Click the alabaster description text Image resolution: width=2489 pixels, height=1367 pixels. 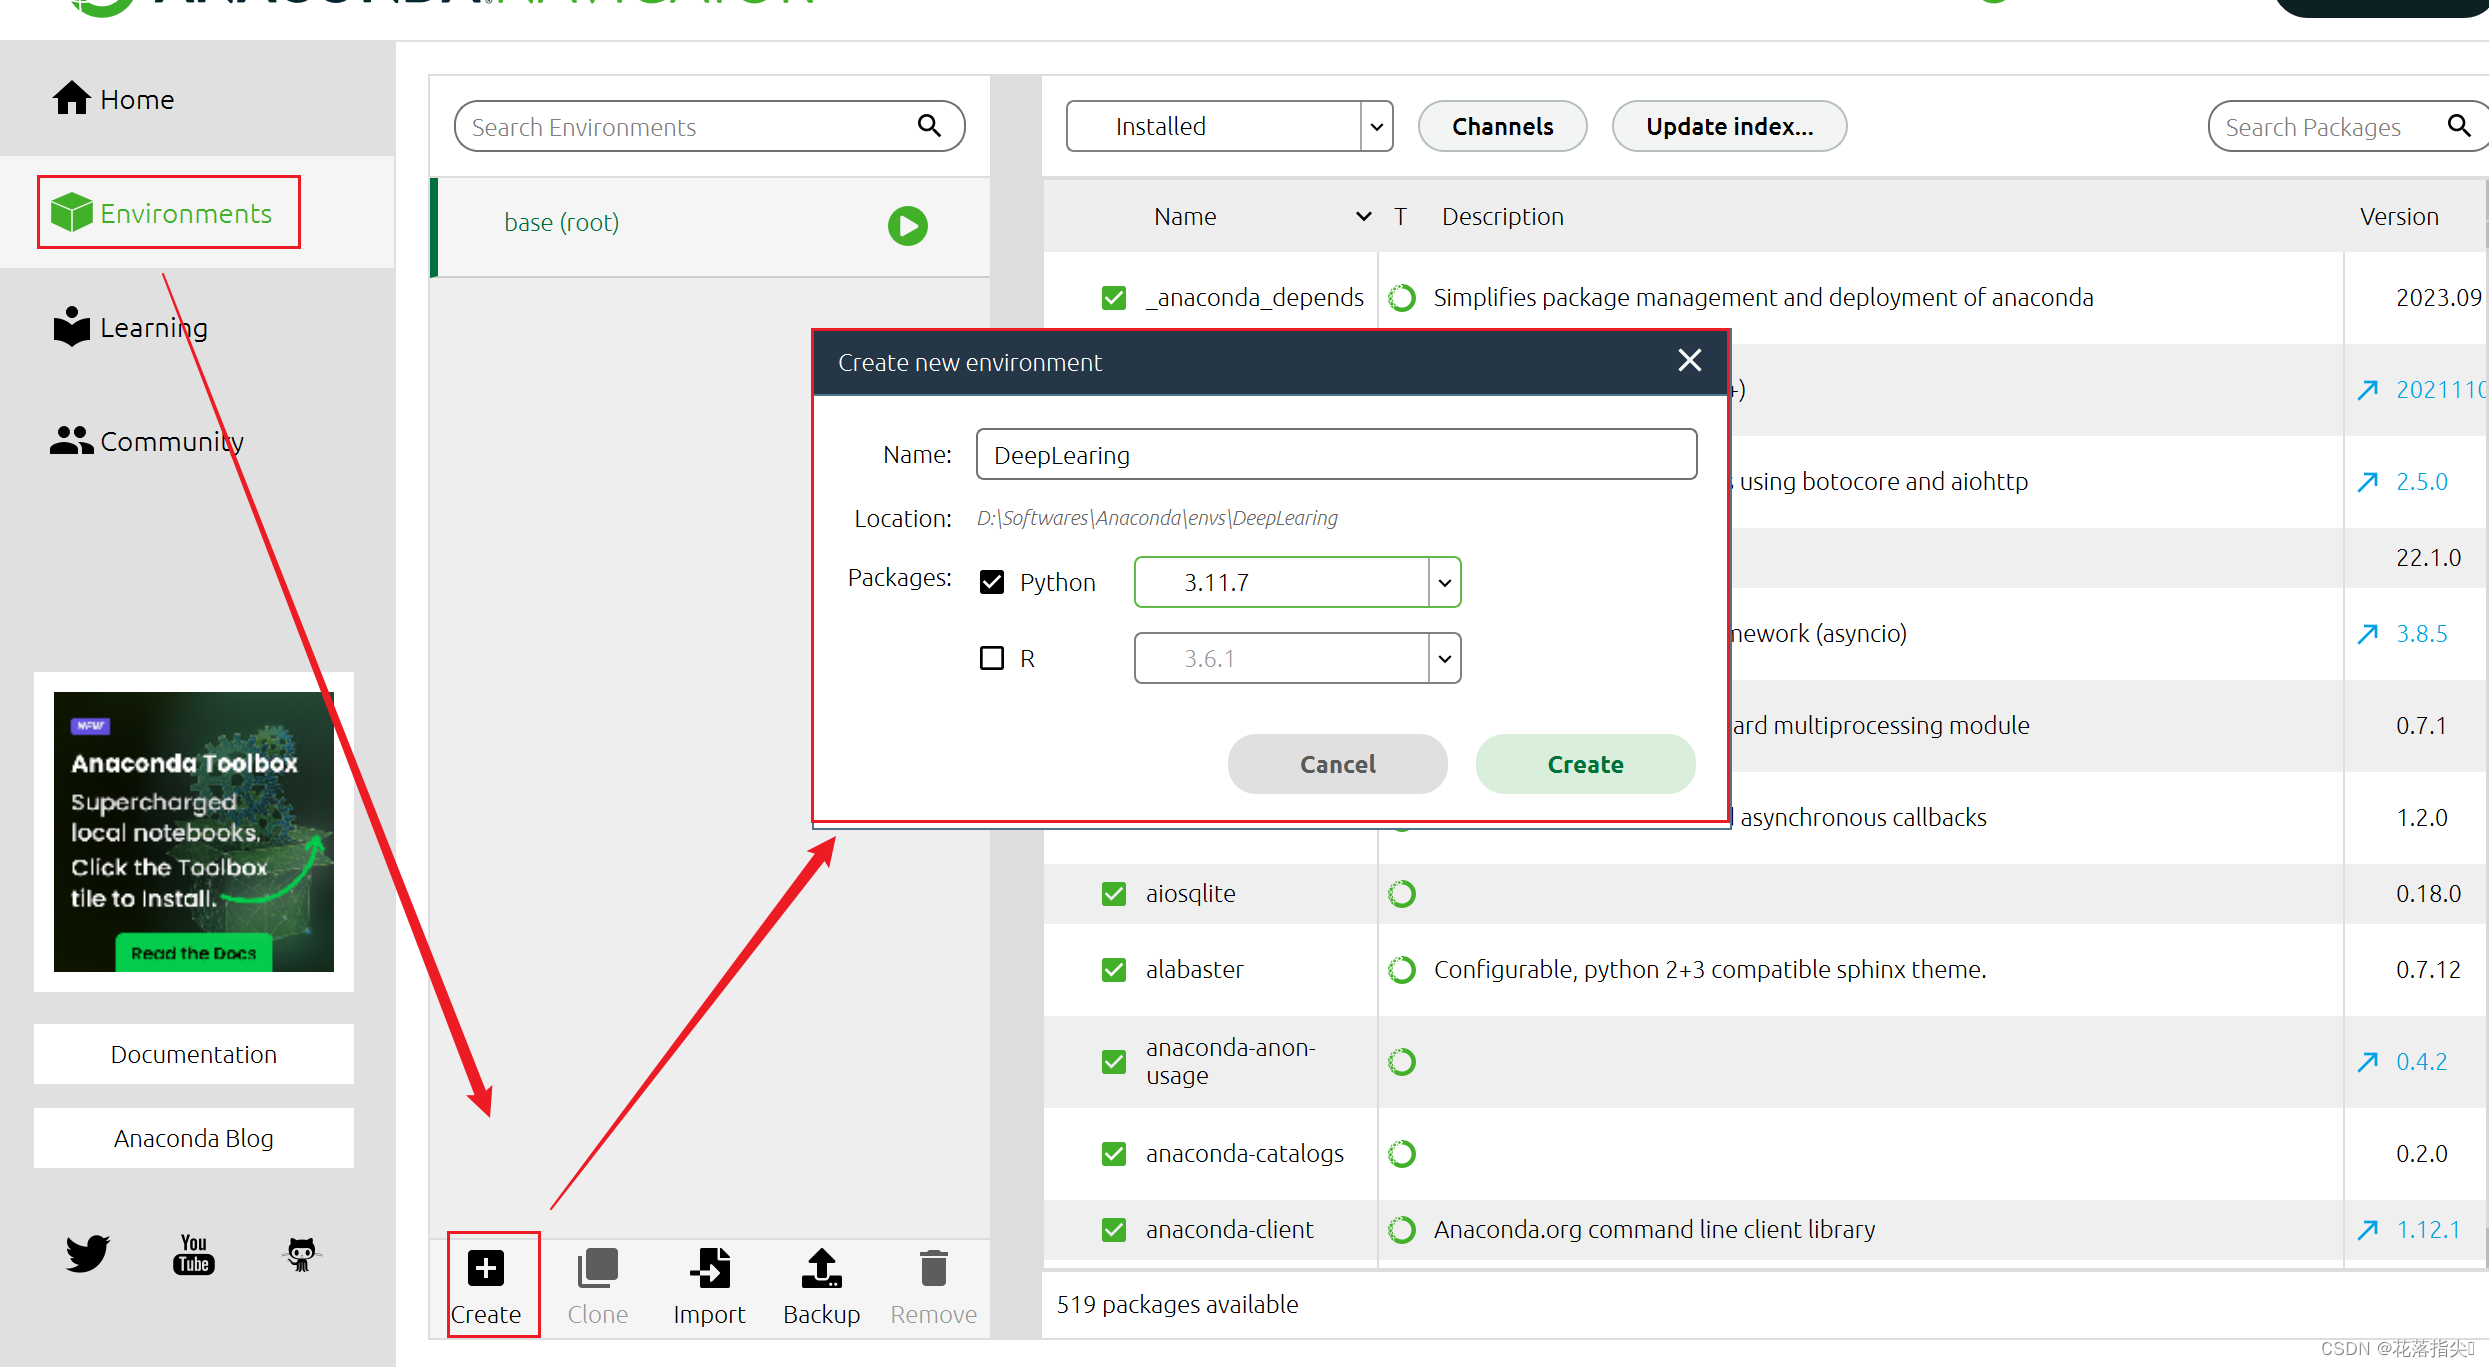(x=1710, y=970)
